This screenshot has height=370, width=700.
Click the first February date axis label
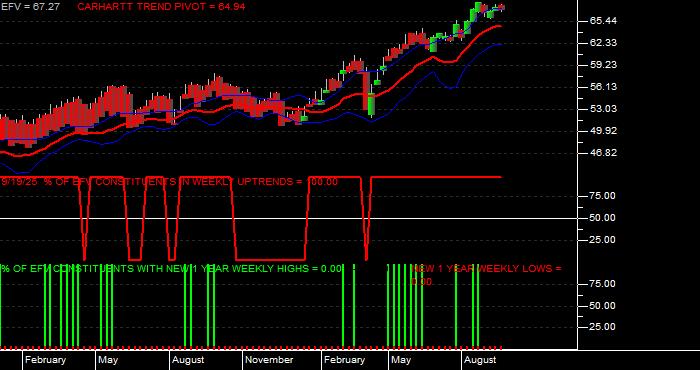tap(45, 360)
